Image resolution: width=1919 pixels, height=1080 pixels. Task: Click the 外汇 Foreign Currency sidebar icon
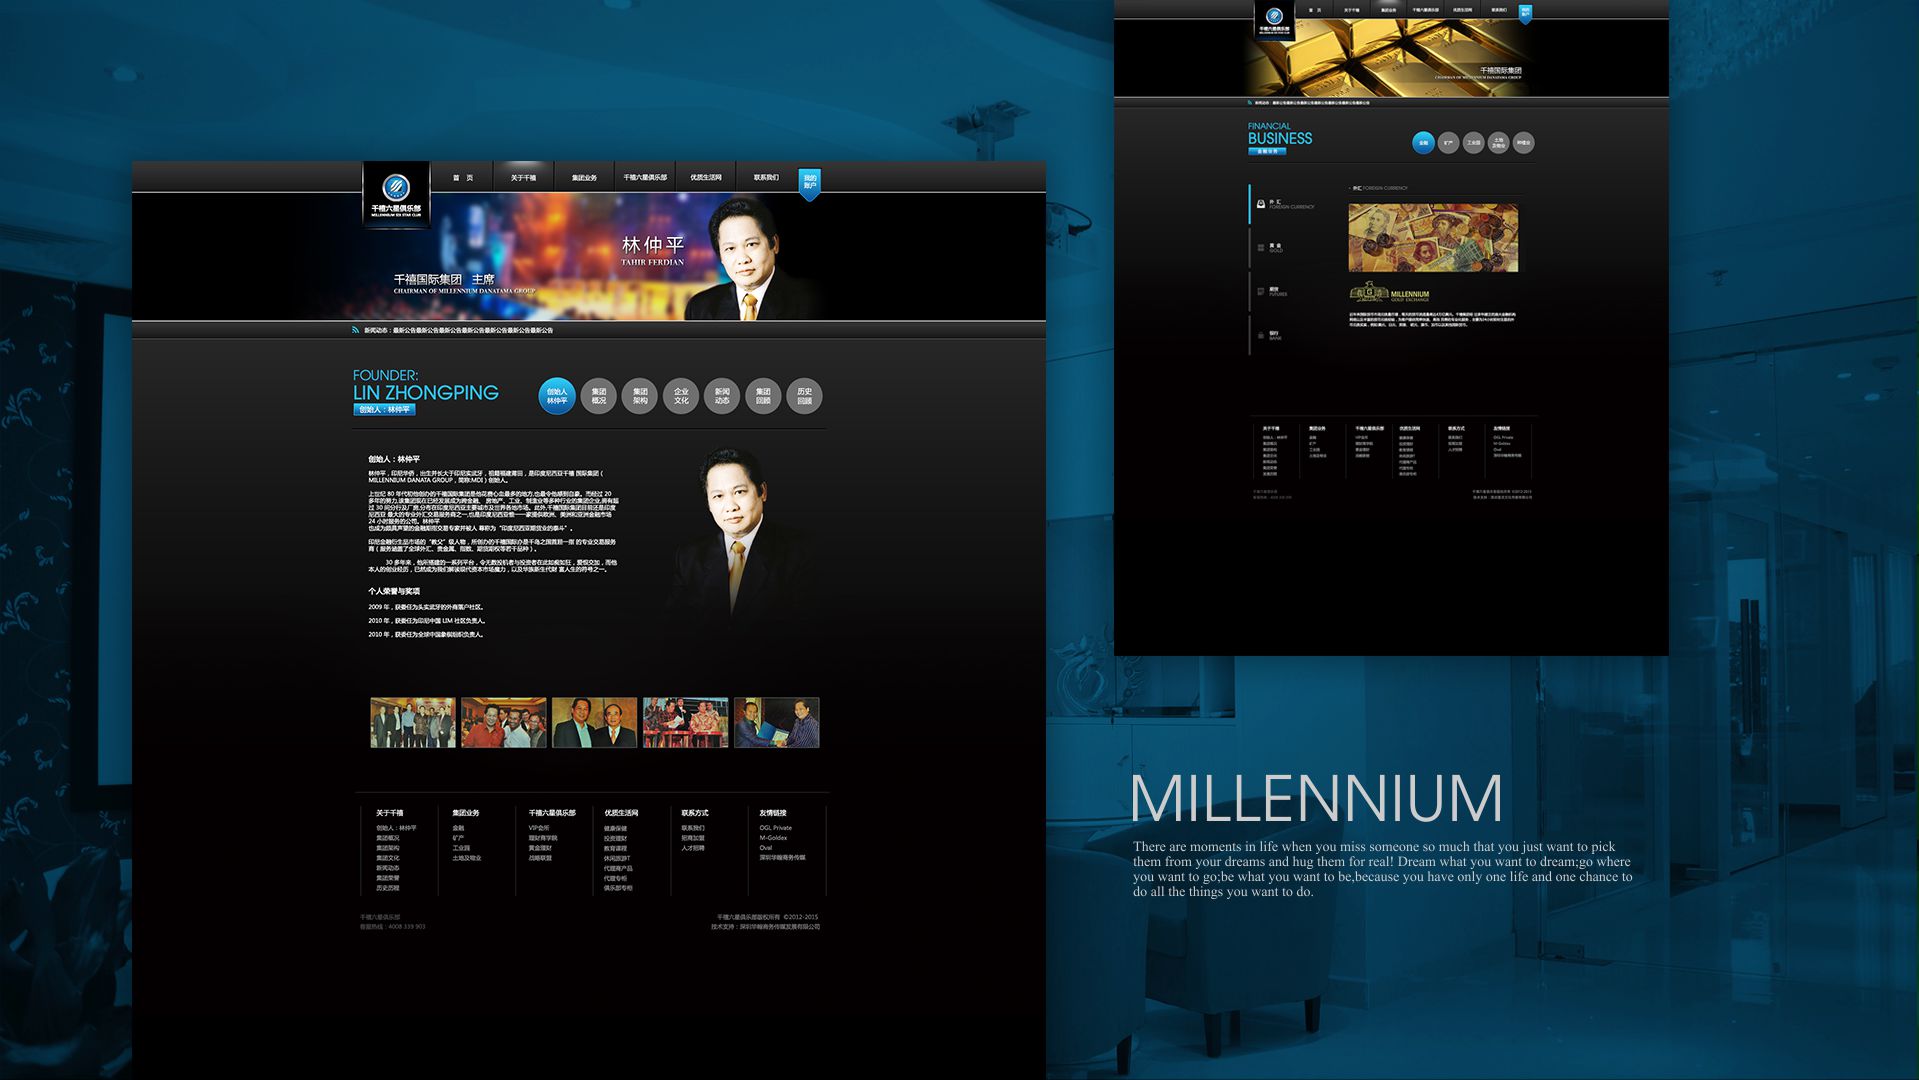(x=1261, y=204)
